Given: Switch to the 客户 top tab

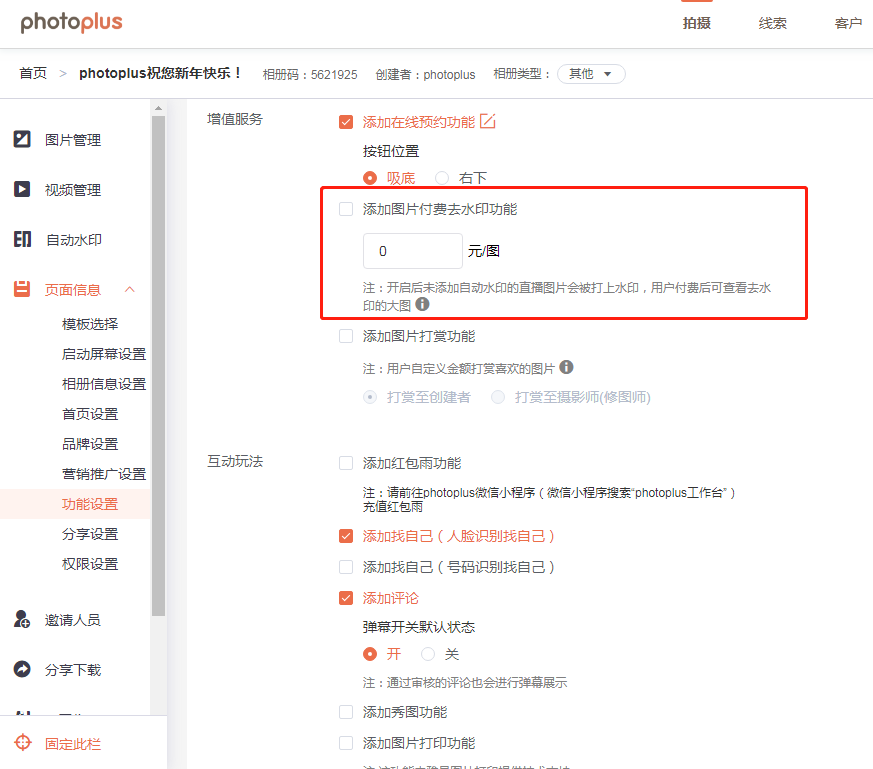Looking at the screenshot, I should tap(847, 23).
